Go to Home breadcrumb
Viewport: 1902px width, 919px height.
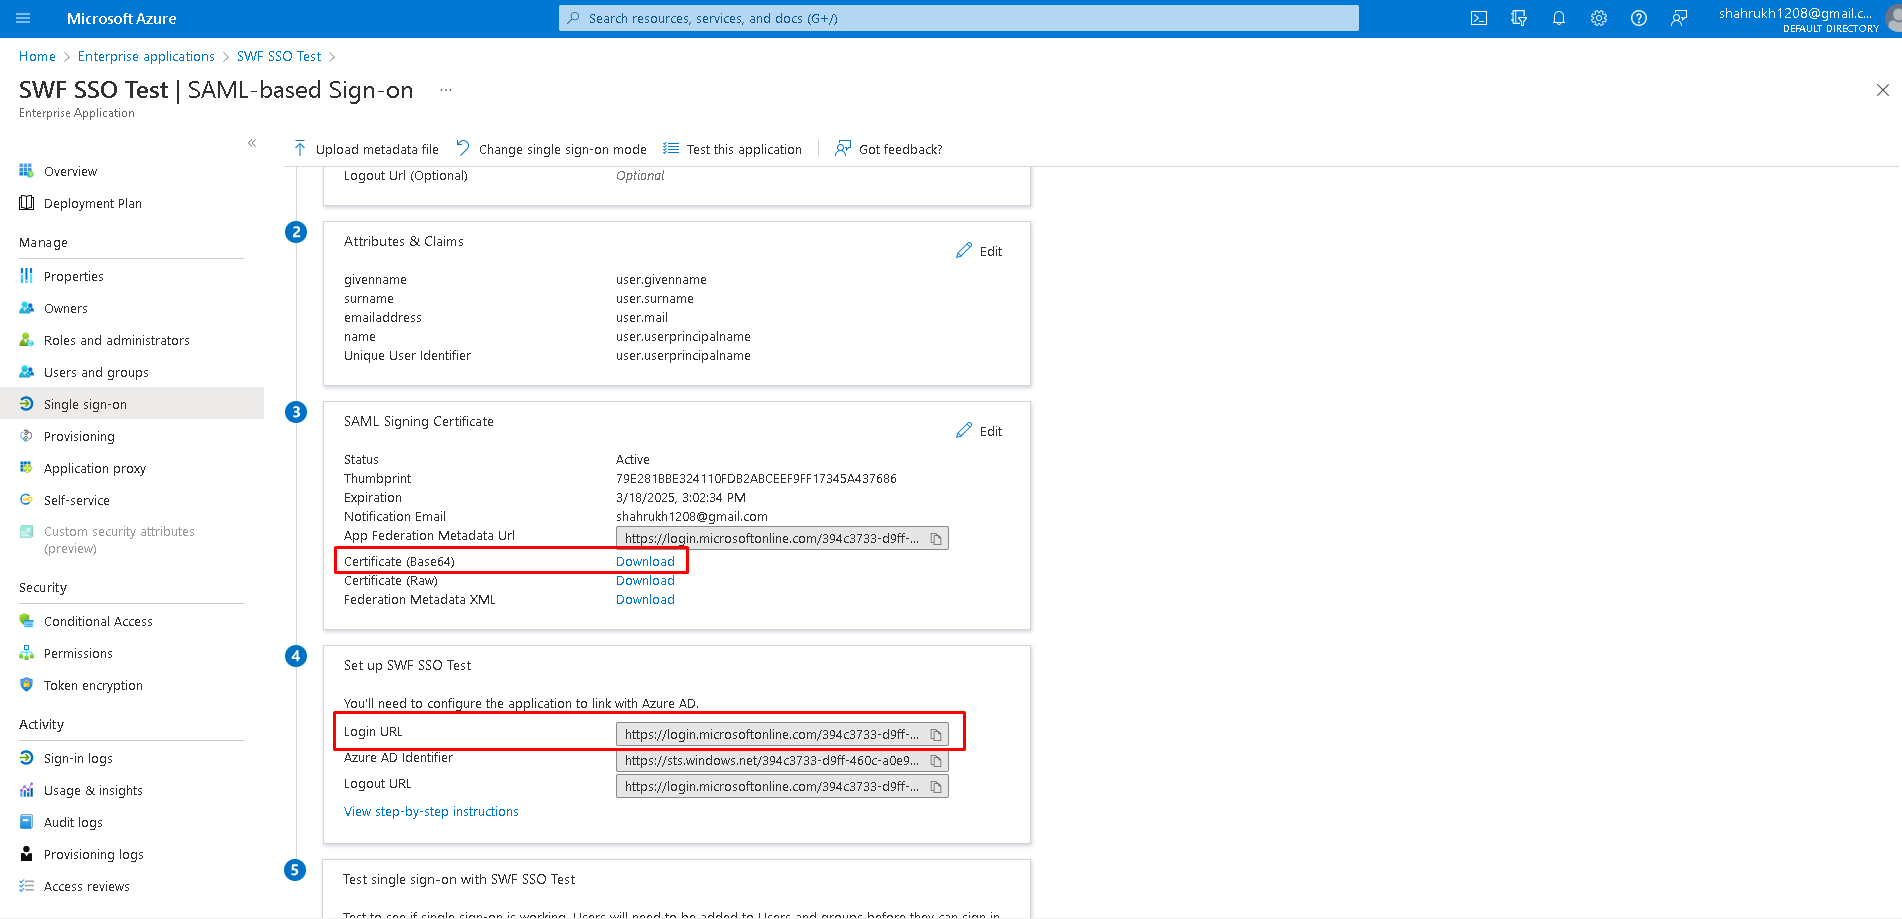tap(37, 56)
